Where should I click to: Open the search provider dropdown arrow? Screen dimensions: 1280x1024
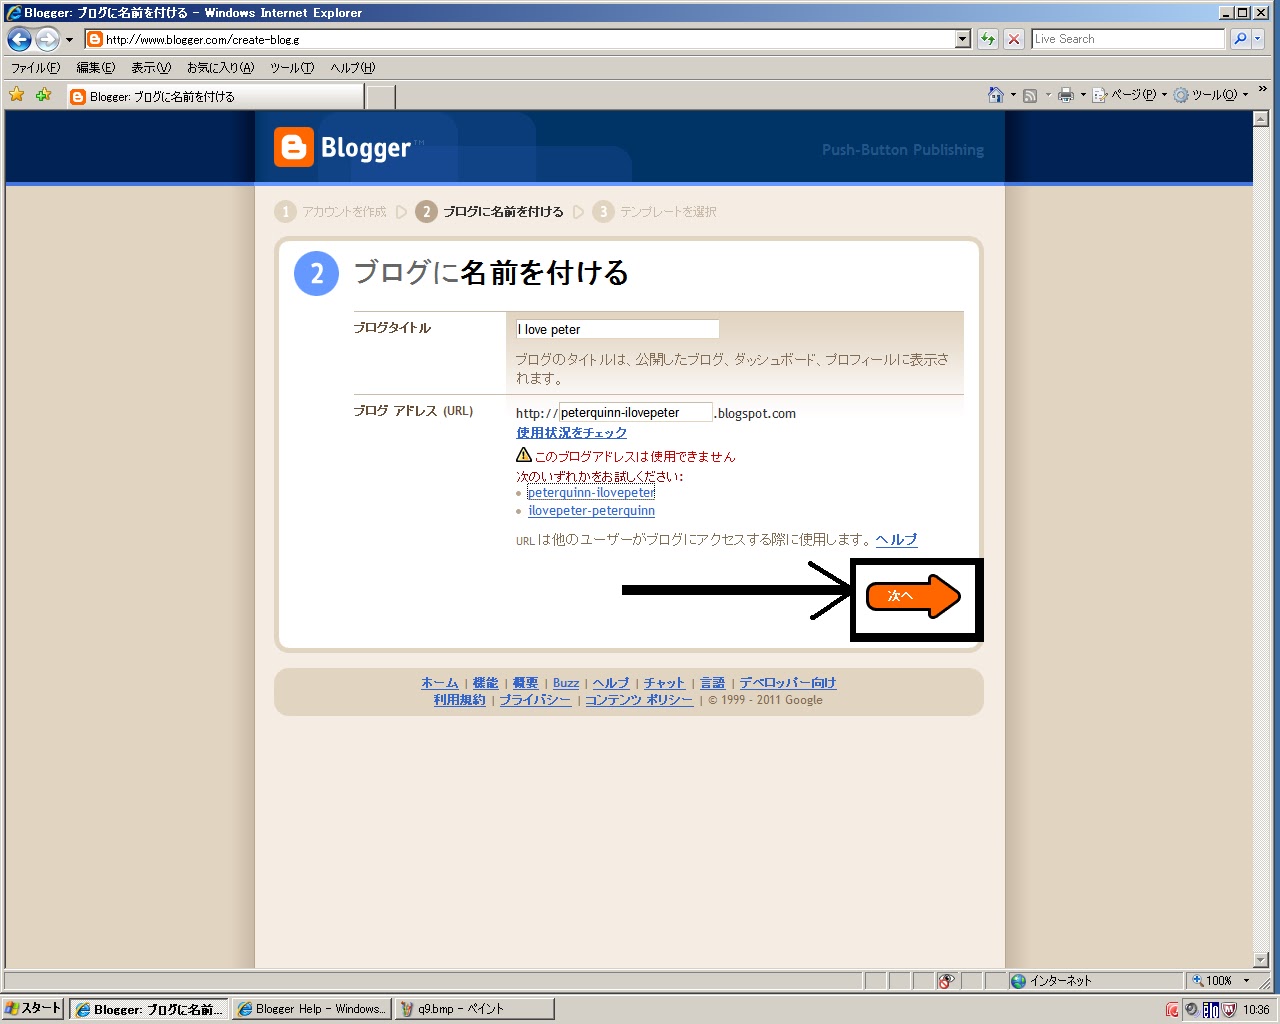(1258, 39)
